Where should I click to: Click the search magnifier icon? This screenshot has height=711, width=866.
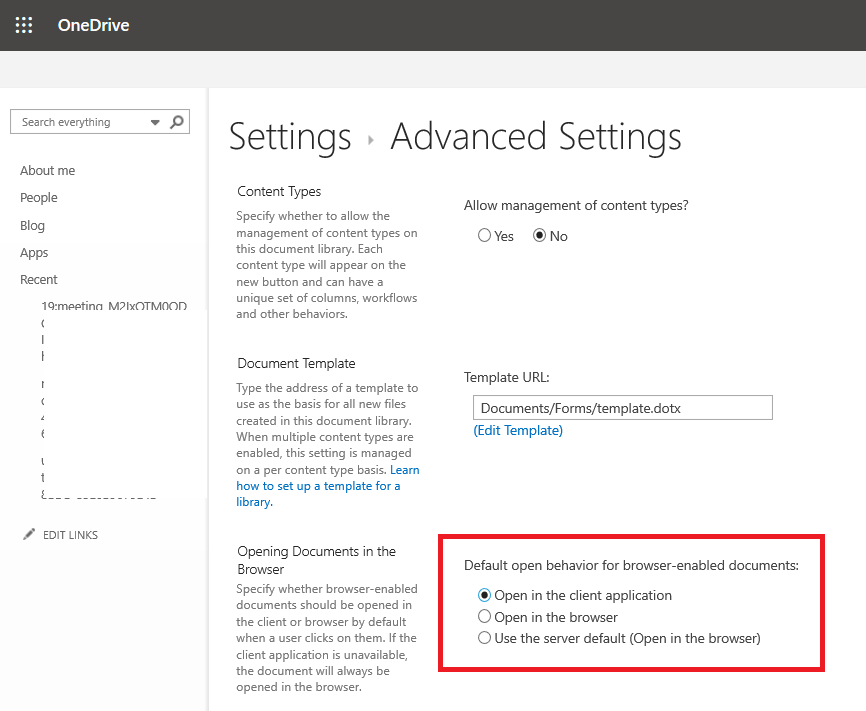pos(176,121)
